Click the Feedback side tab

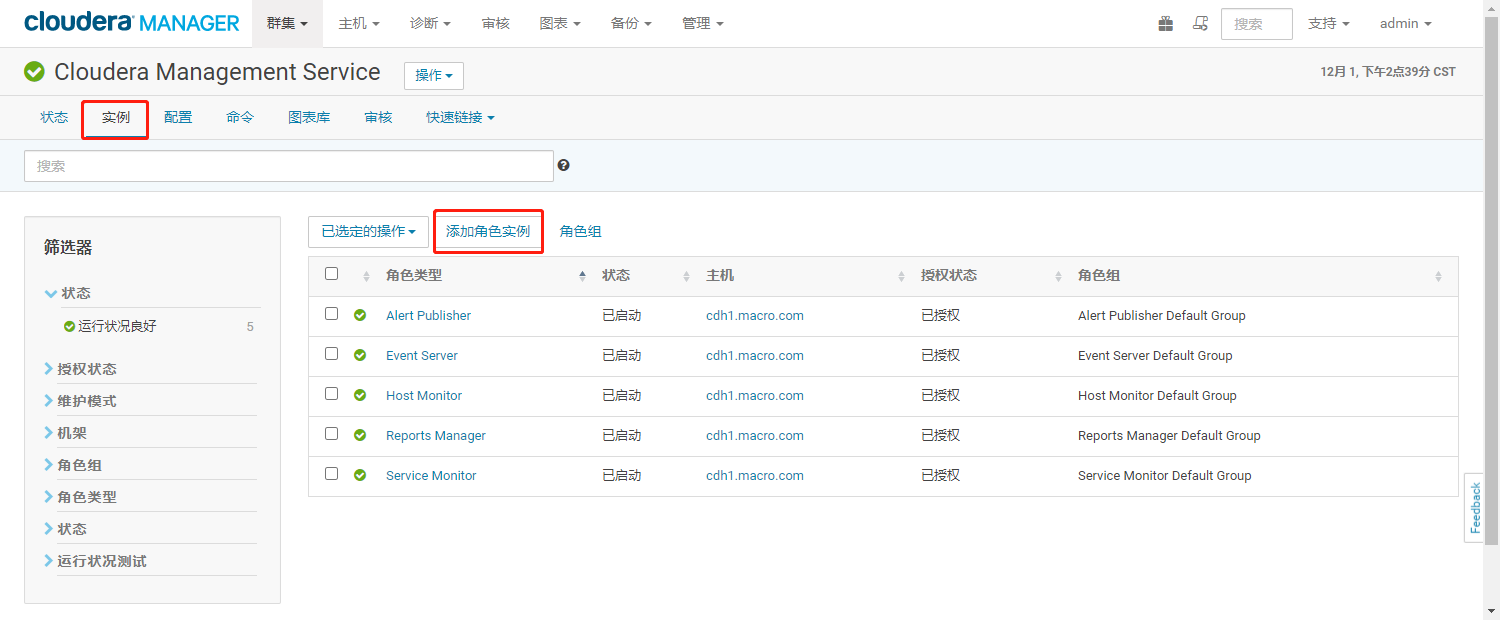pos(1474,508)
